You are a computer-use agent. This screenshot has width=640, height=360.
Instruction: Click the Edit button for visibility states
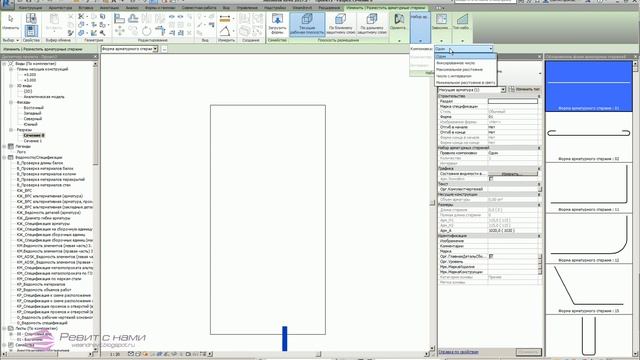coord(513,174)
